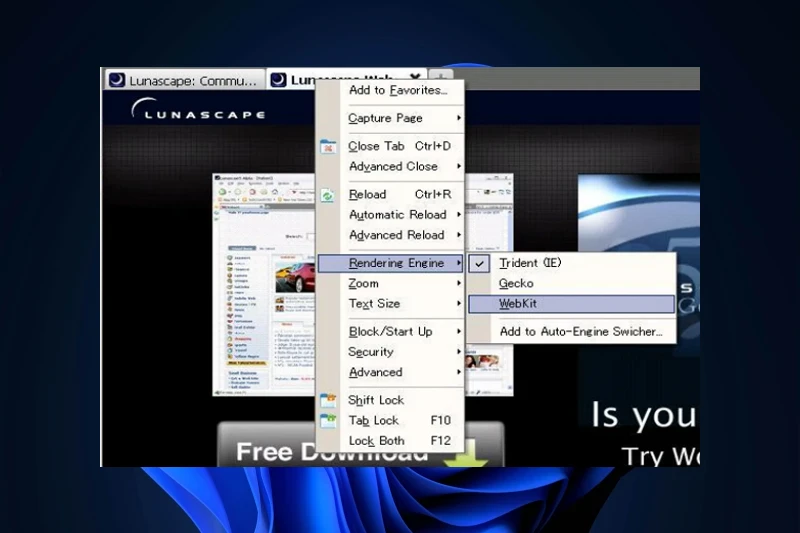The image size is (800, 533).
Task: Click the Lunascape logo in the page header
Action: click(198, 109)
